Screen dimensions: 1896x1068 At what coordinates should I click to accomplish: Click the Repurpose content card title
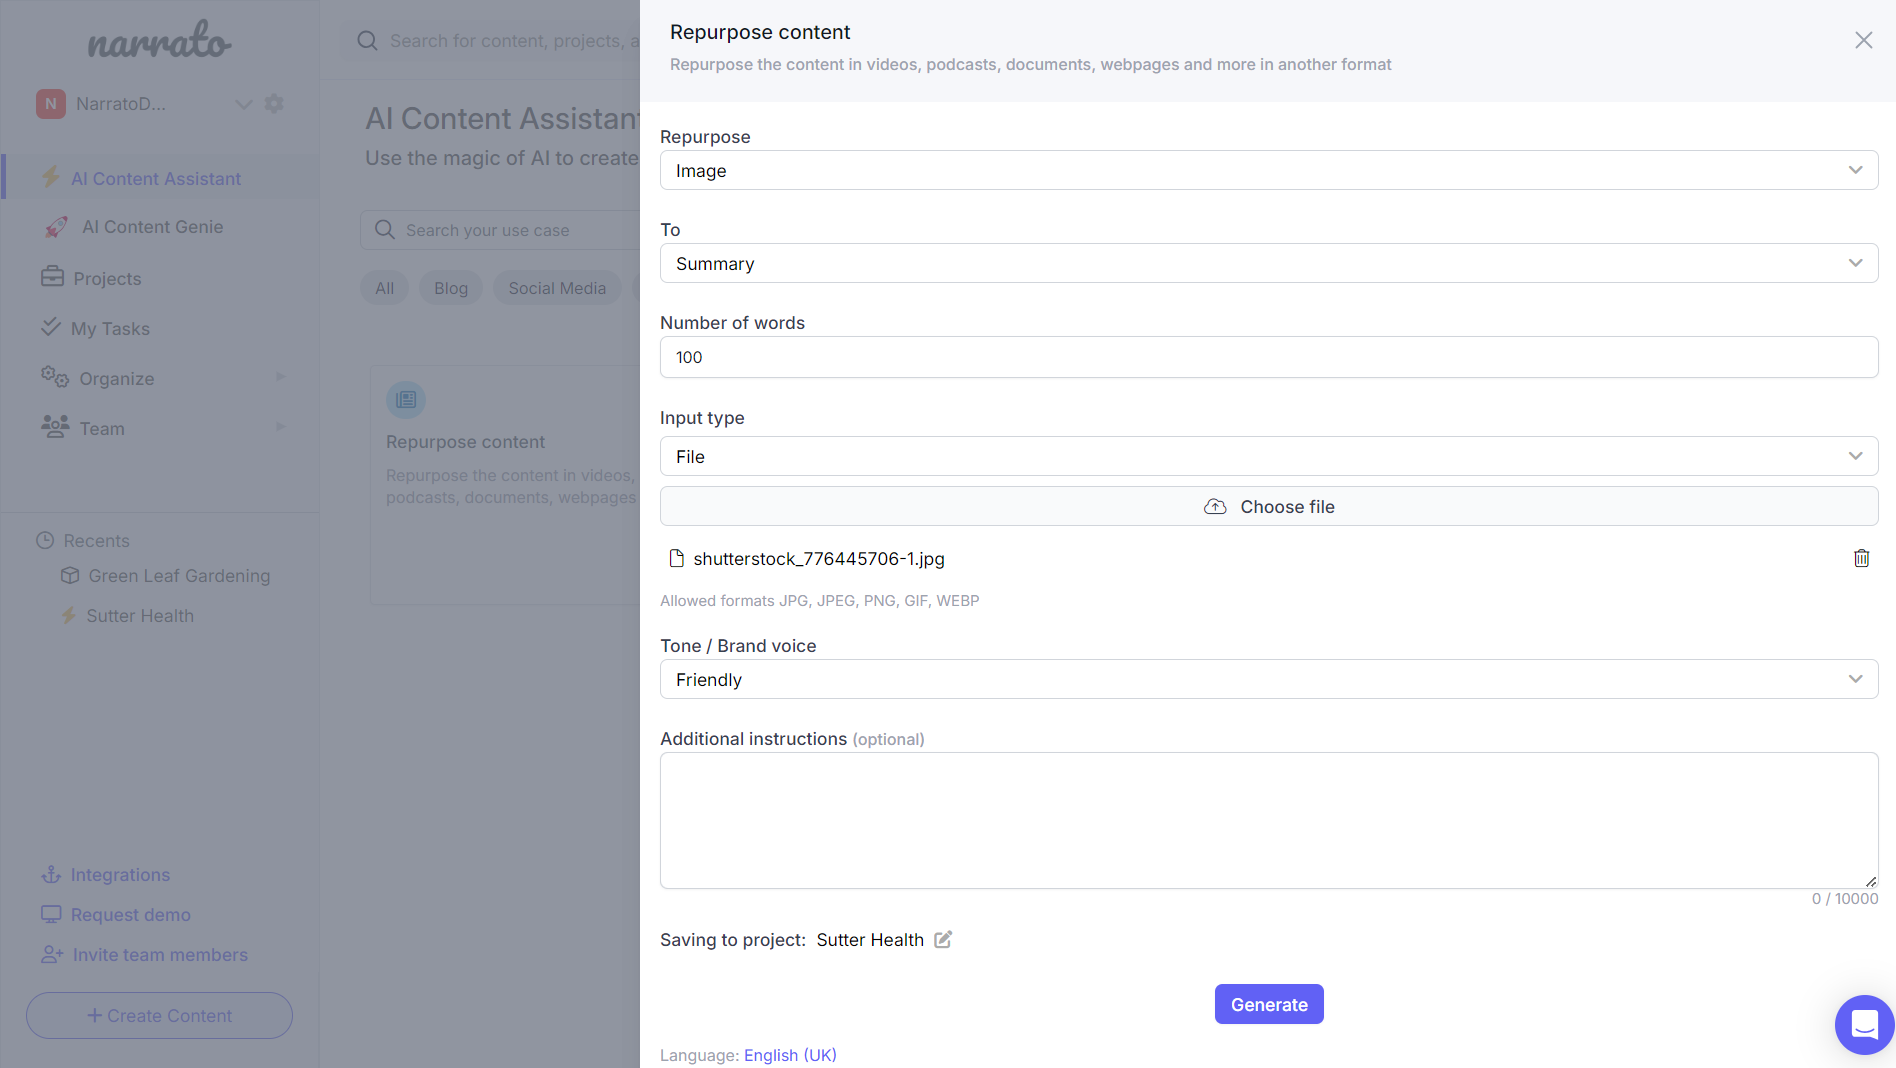(x=465, y=442)
